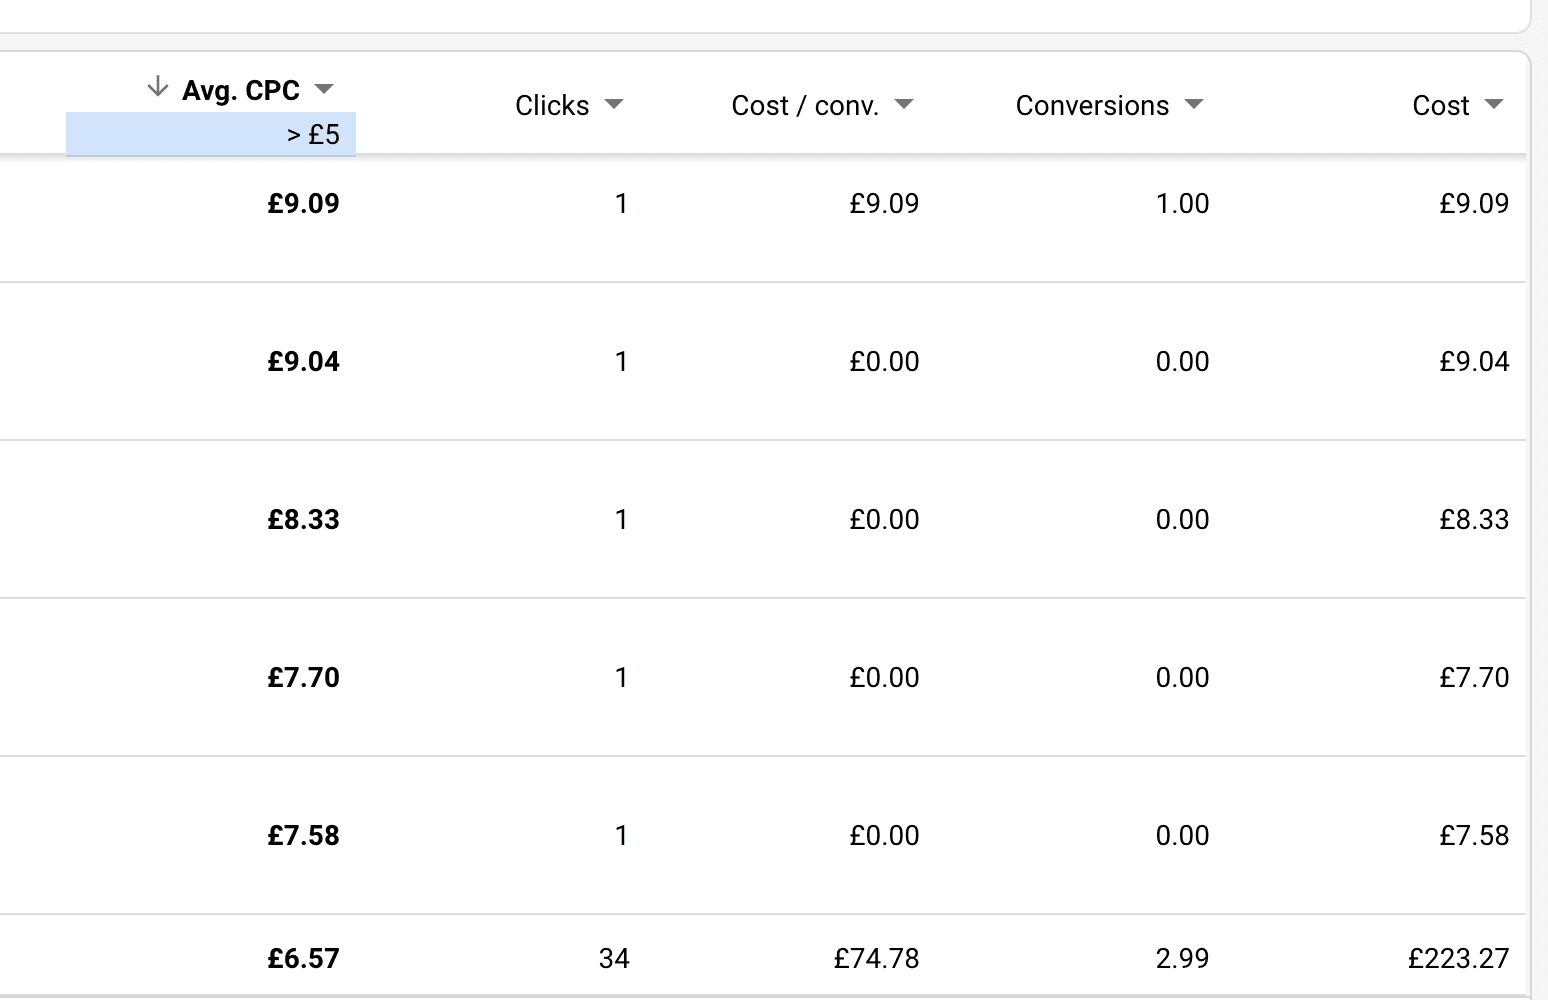
Task: Click the £7.70 cost cell
Action: [x=1475, y=677]
